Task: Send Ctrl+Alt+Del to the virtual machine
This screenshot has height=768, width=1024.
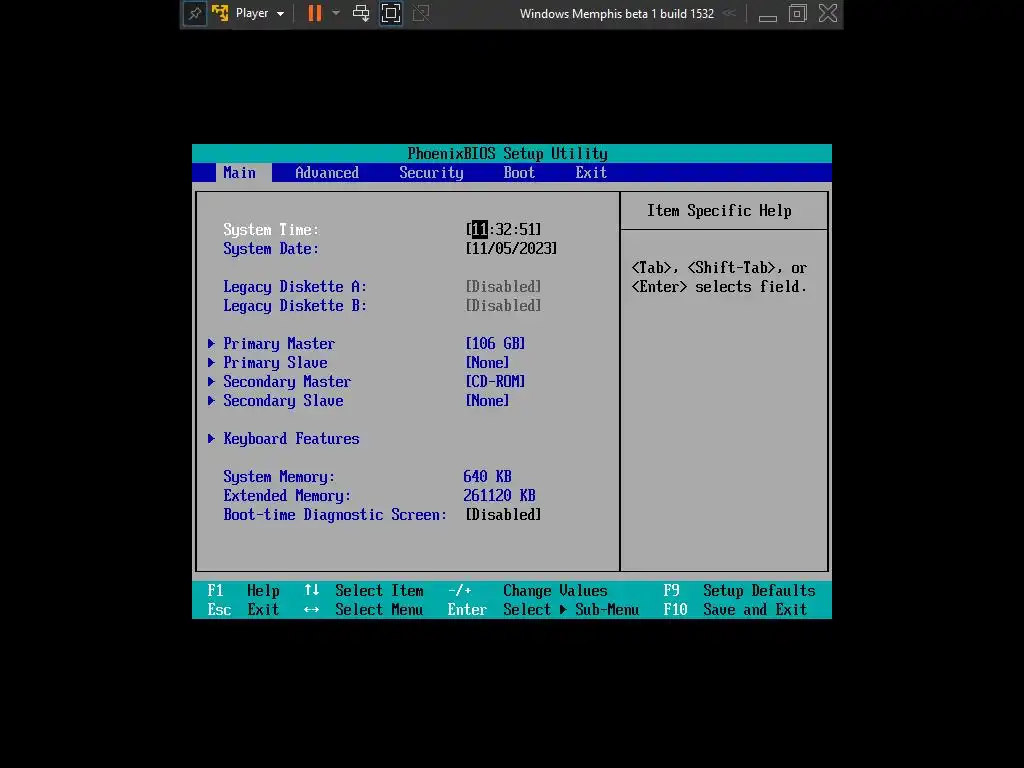Action: tap(360, 13)
